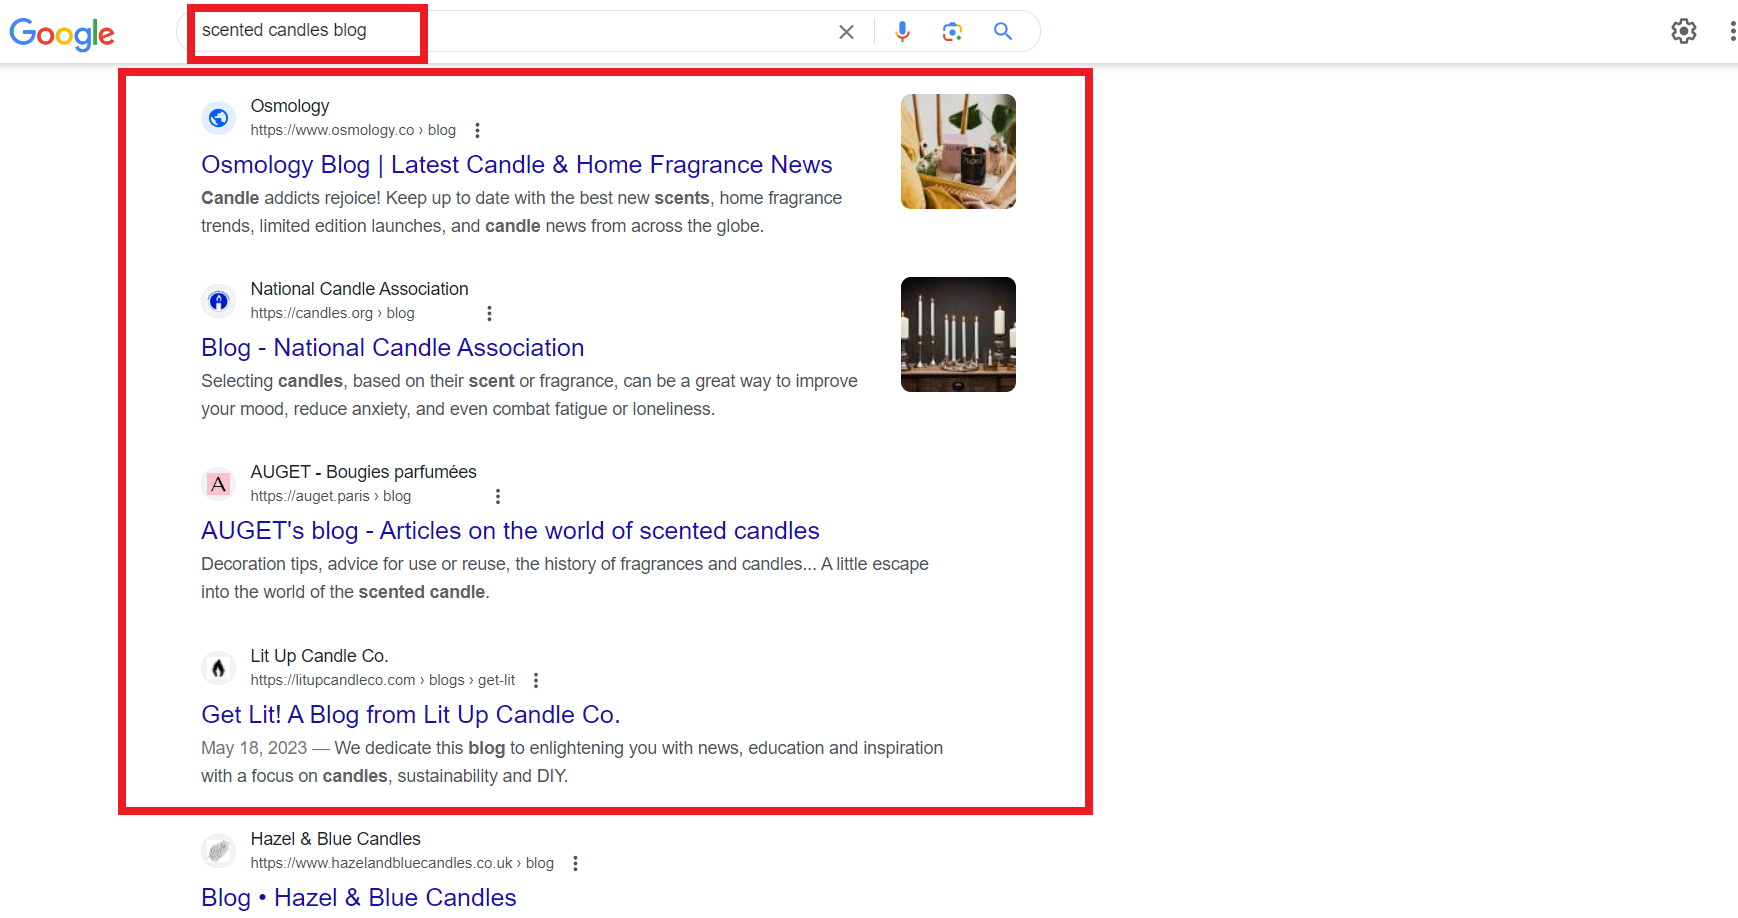Click the magnifying glass search button
The image size is (1738, 918).
[x=1003, y=31]
